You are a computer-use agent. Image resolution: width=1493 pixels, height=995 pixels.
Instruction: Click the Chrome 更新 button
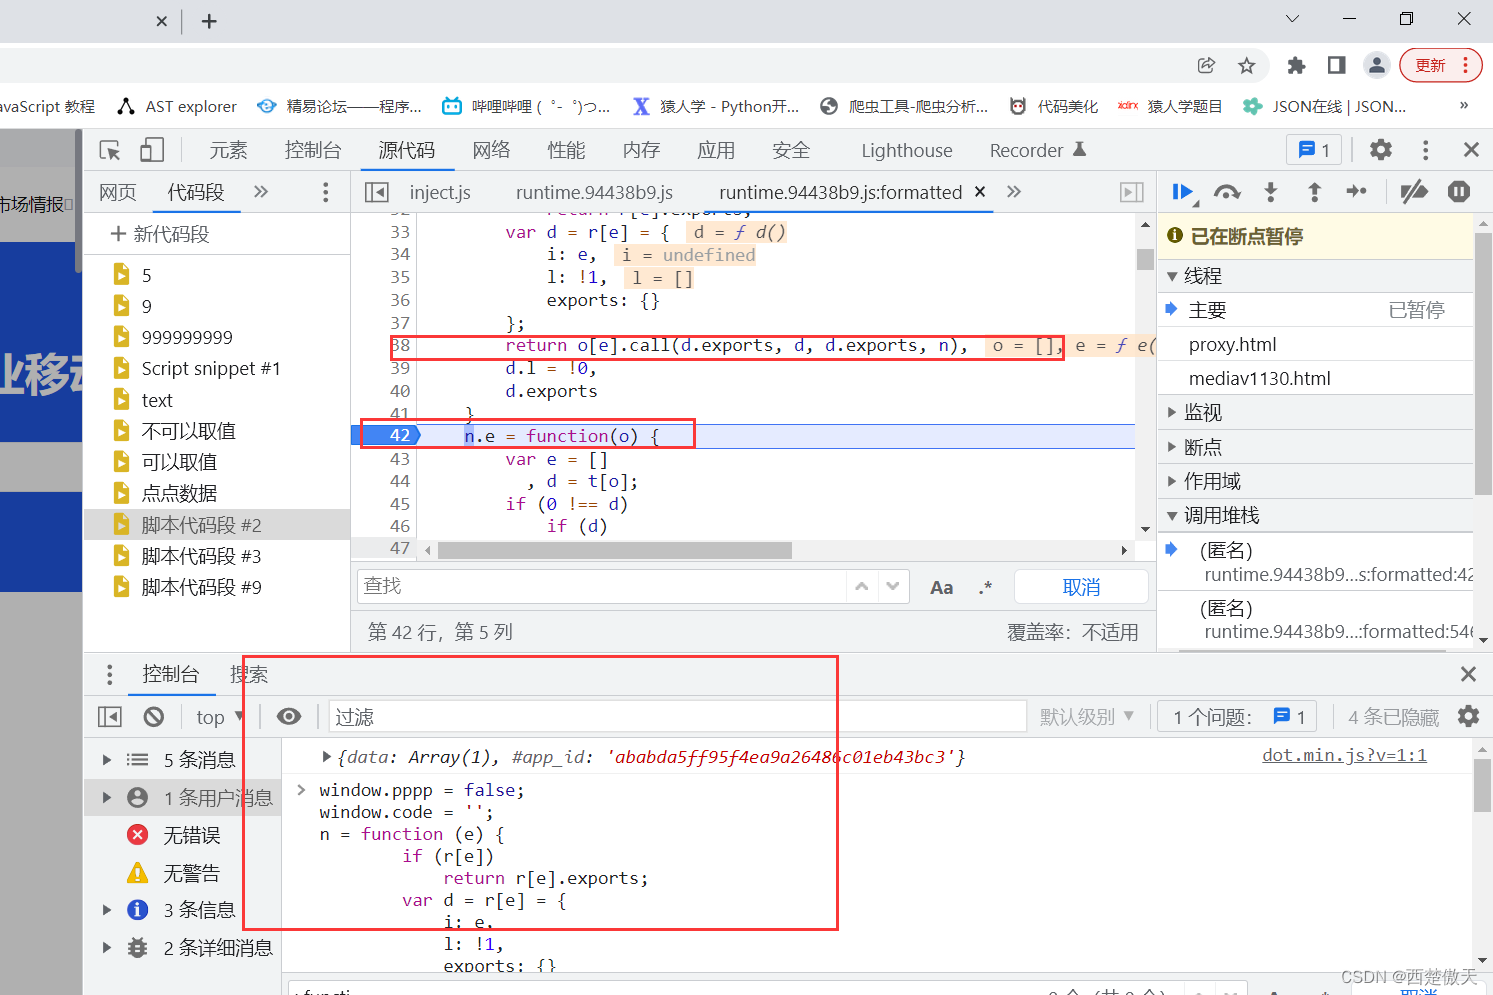[1440, 65]
